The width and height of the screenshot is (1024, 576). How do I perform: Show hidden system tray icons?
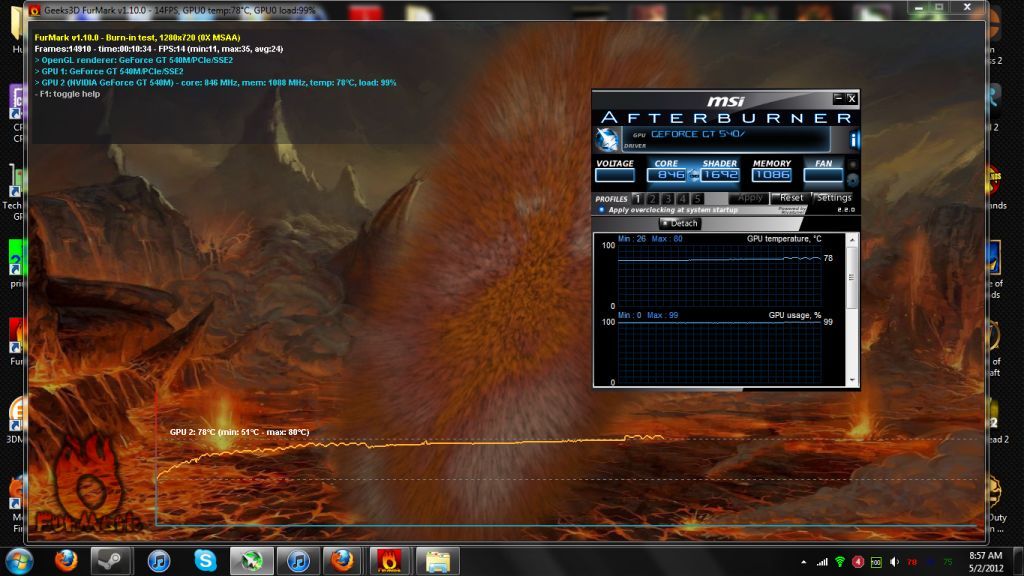[803, 562]
